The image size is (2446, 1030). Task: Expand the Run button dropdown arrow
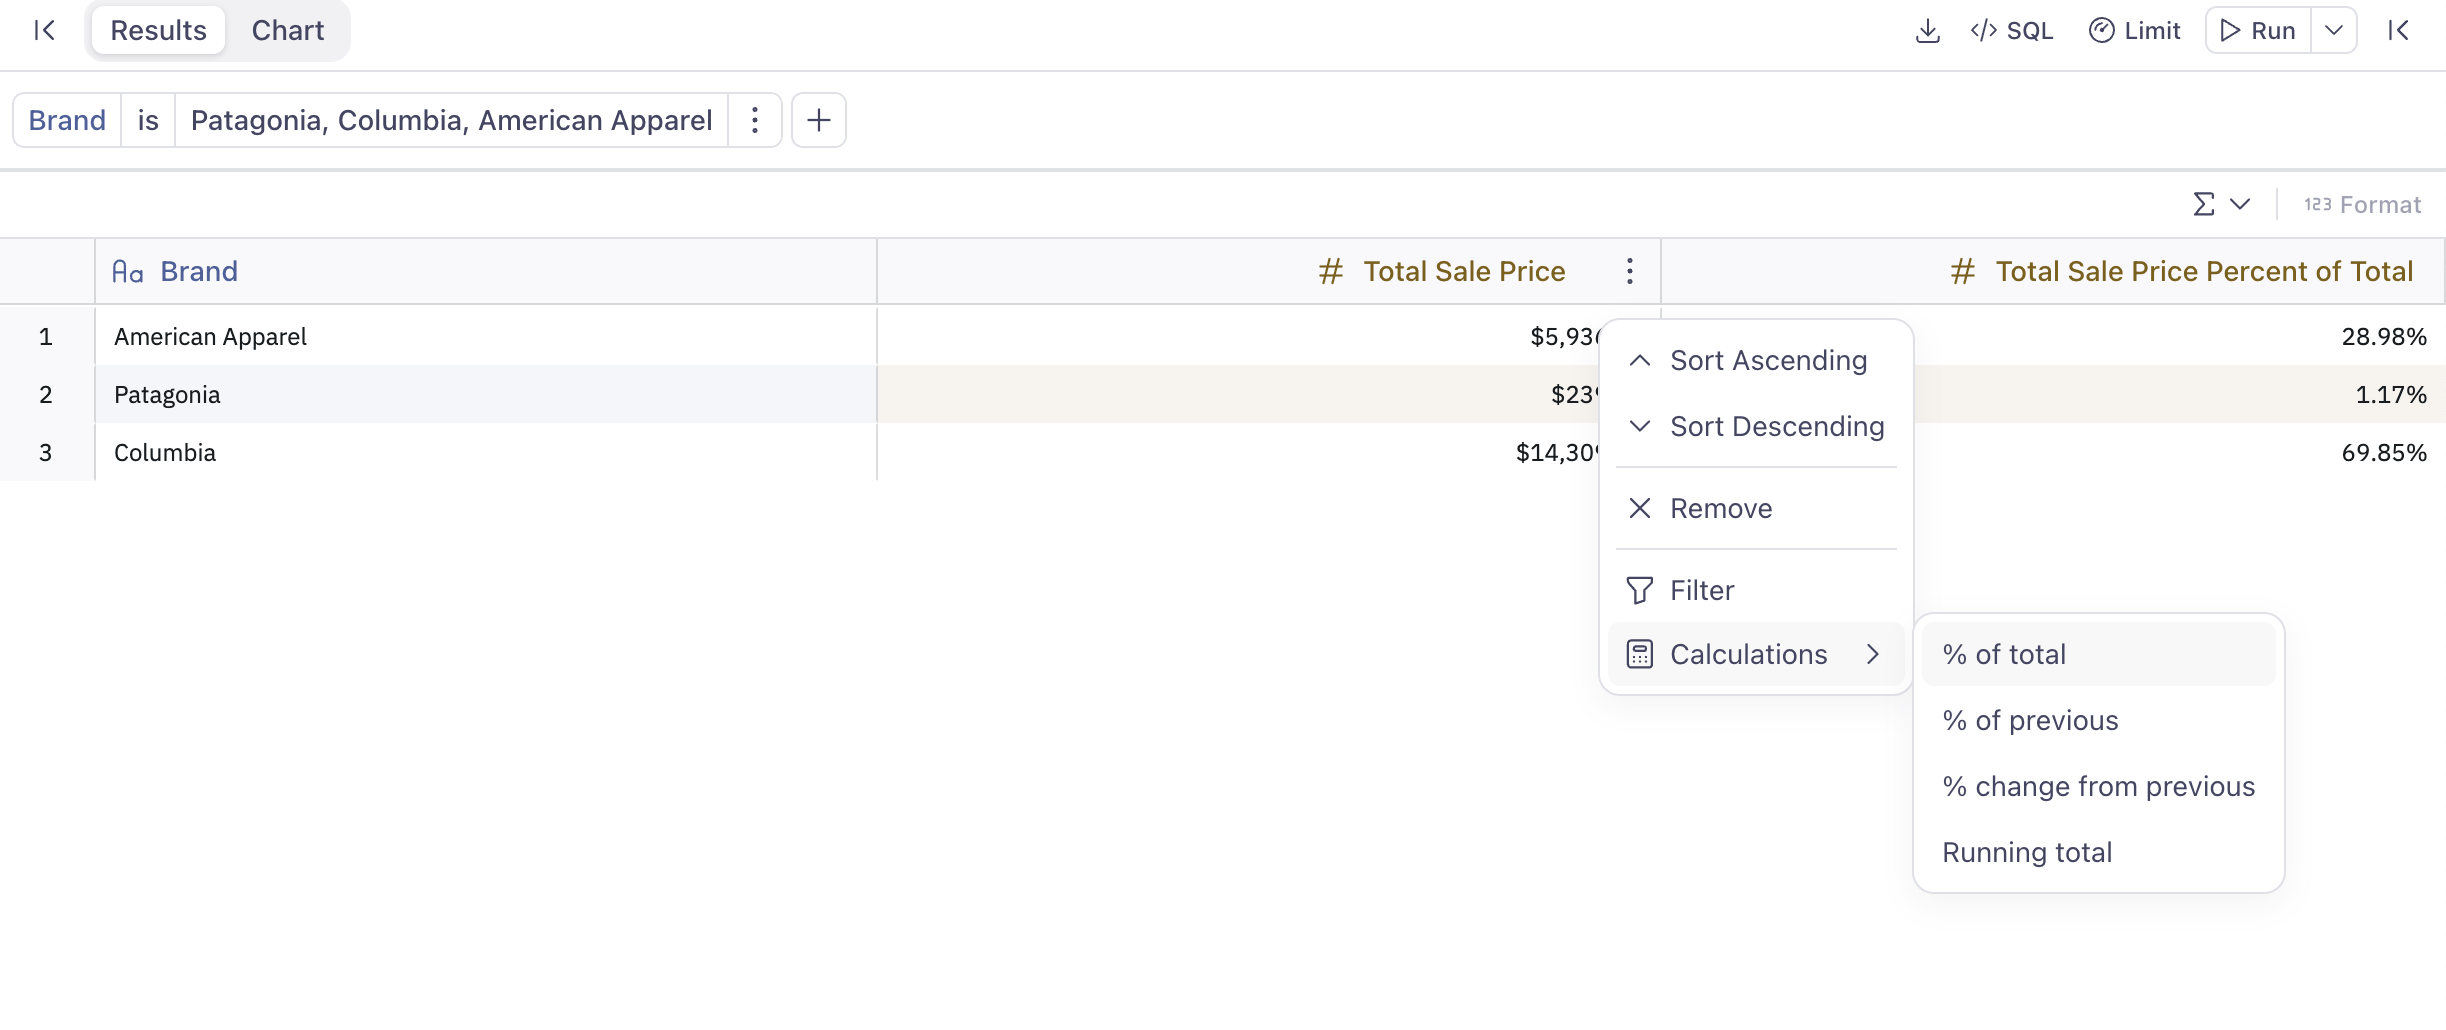tap(2334, 31)
